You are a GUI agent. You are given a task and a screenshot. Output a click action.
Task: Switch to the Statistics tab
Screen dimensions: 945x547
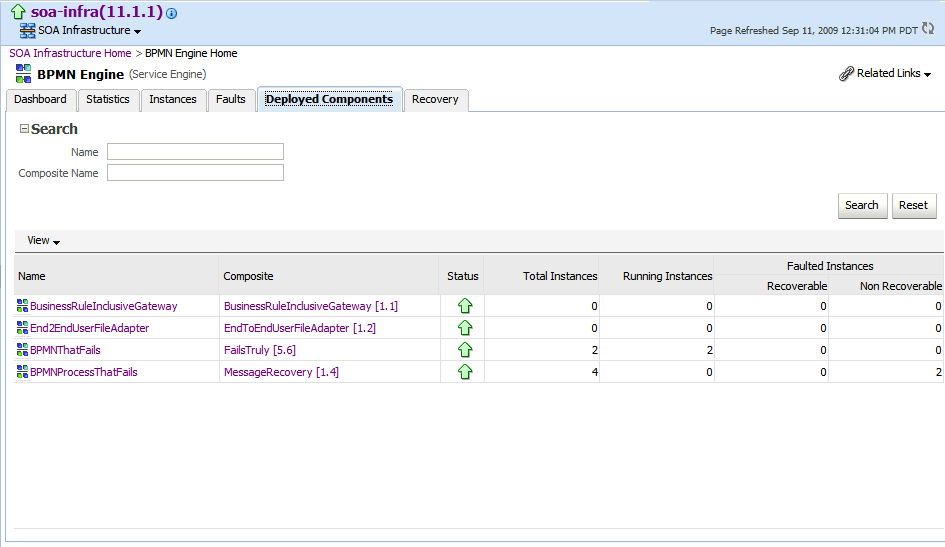click(108, 99)
